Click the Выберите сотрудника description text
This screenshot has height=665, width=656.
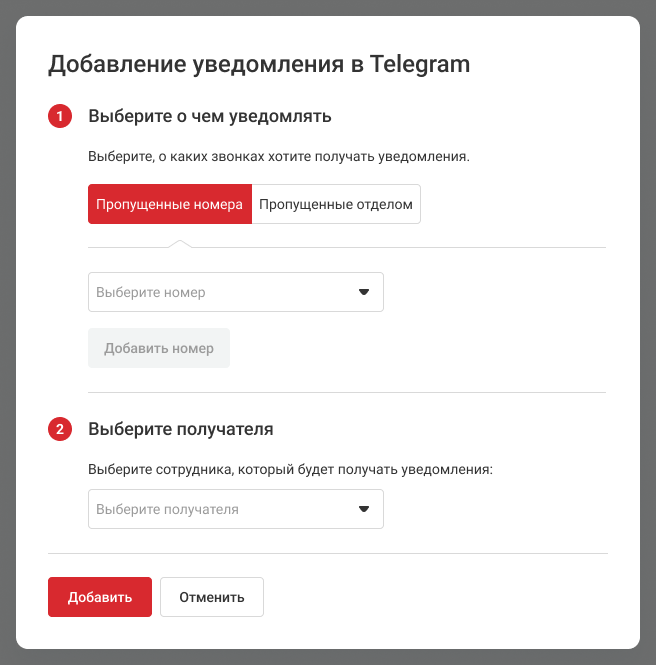click(x=291, y=470)
